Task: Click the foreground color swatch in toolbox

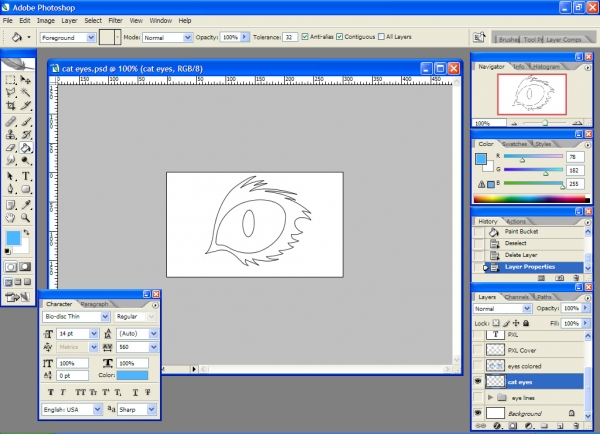Action: (13, 237)
